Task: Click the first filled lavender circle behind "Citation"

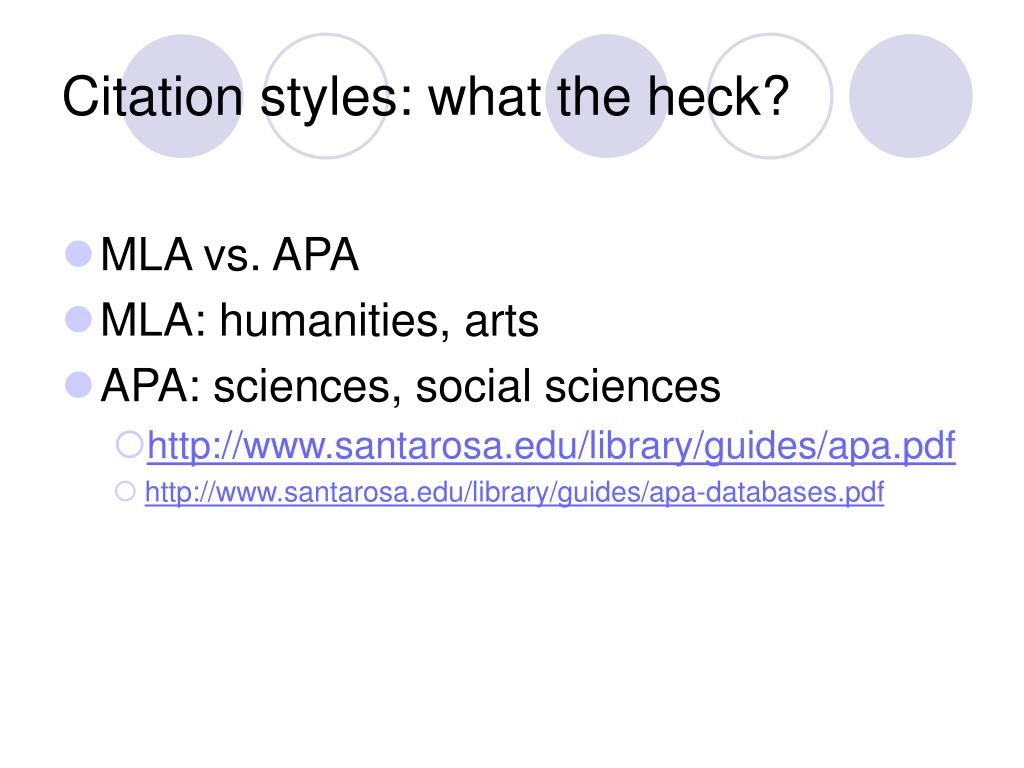Action: coord(182,96)
